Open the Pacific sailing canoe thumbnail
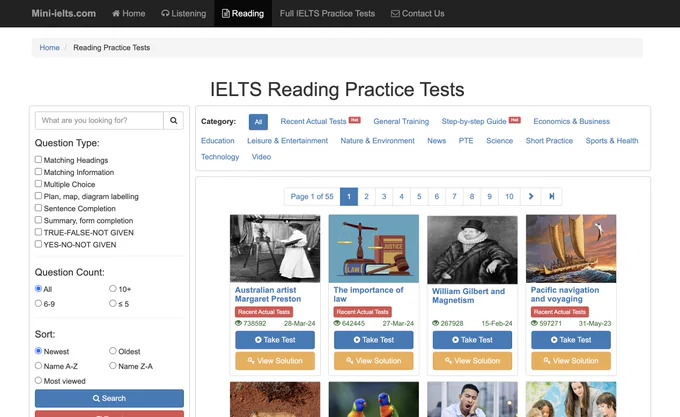The height and width of the screenshot is (417, 680). click(571, 248)
